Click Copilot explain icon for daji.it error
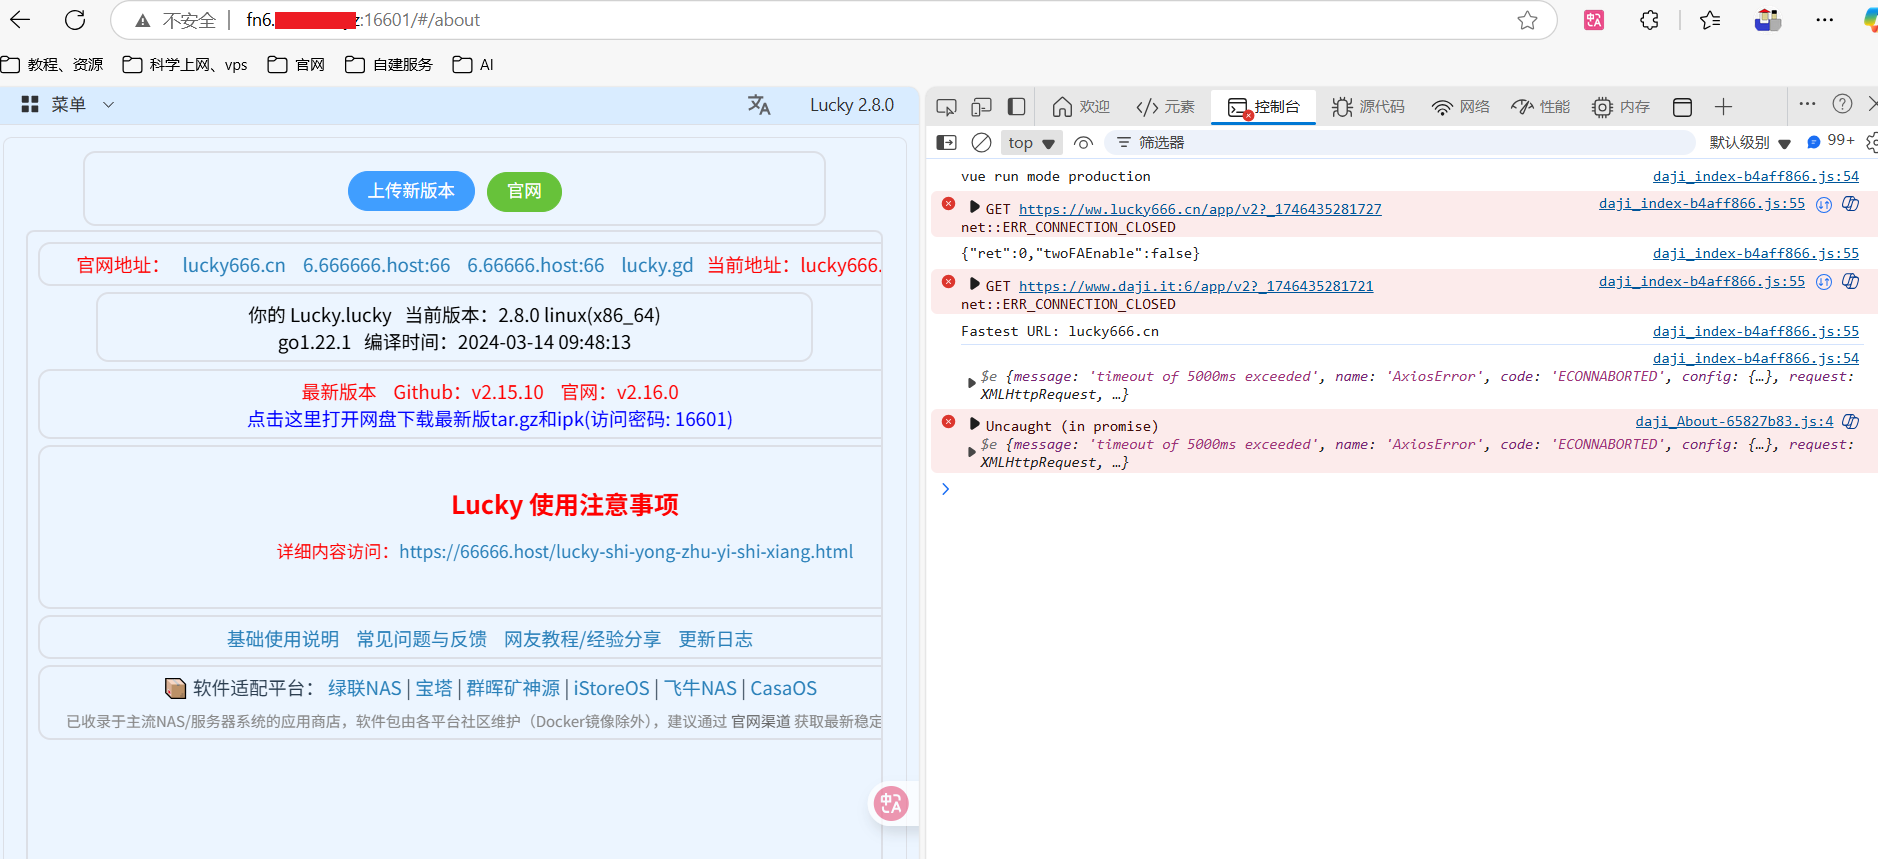 pyautogui.click(x=1851, y=282)
